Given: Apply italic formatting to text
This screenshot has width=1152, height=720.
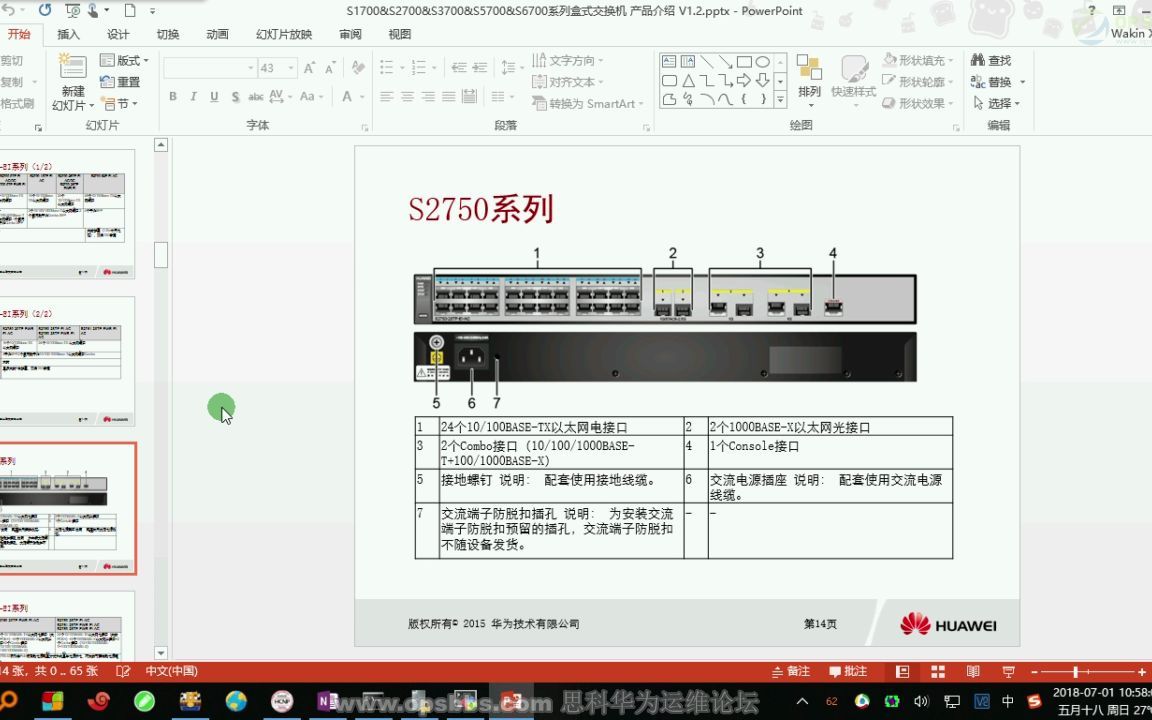Looking at the screenshot, I should [x=193, y=96].
